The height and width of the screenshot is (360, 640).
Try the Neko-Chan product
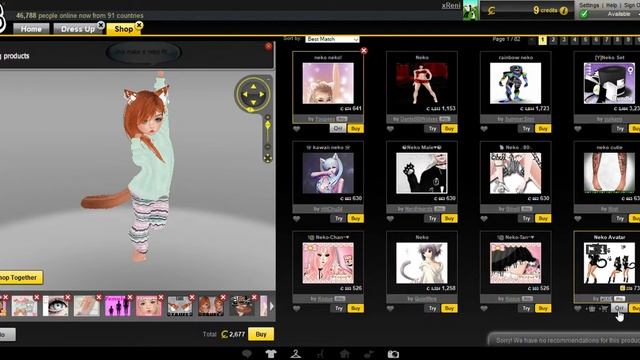338,308
